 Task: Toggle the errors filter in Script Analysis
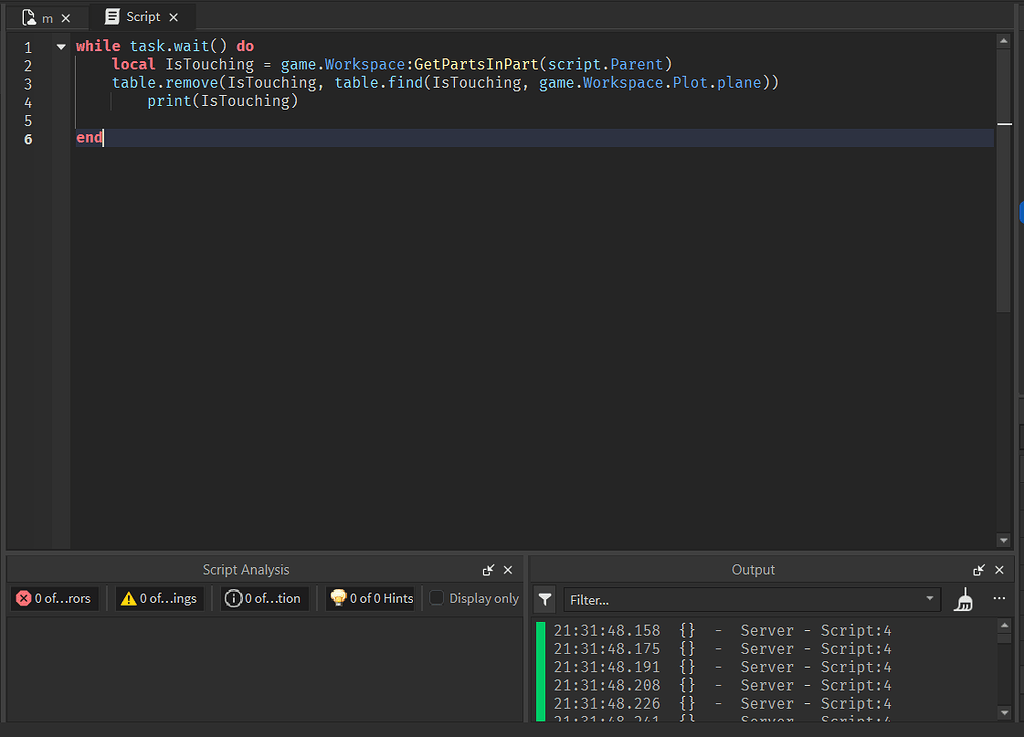click(x=54, y=598)
